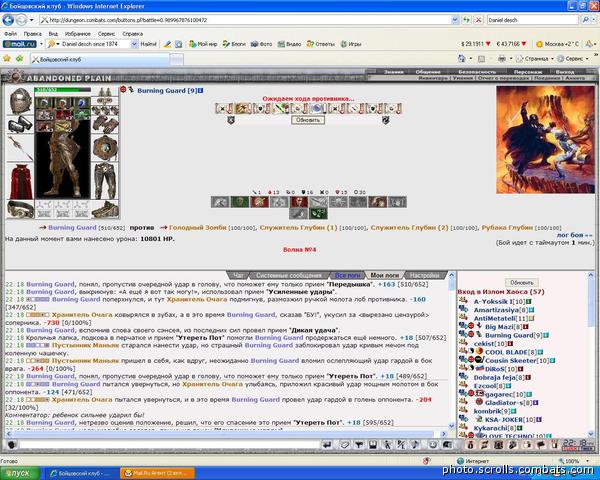Click player AntiMetateli in the list
Viewport: 600px width, 480px height.
coord(494,318)
